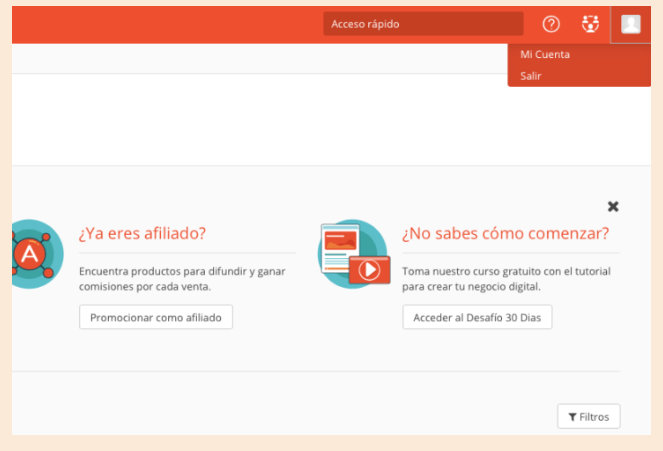The height and width of the screenshot is (451, 663).
Task: Click the video tutorial course illustration
Action: point(354,254)
